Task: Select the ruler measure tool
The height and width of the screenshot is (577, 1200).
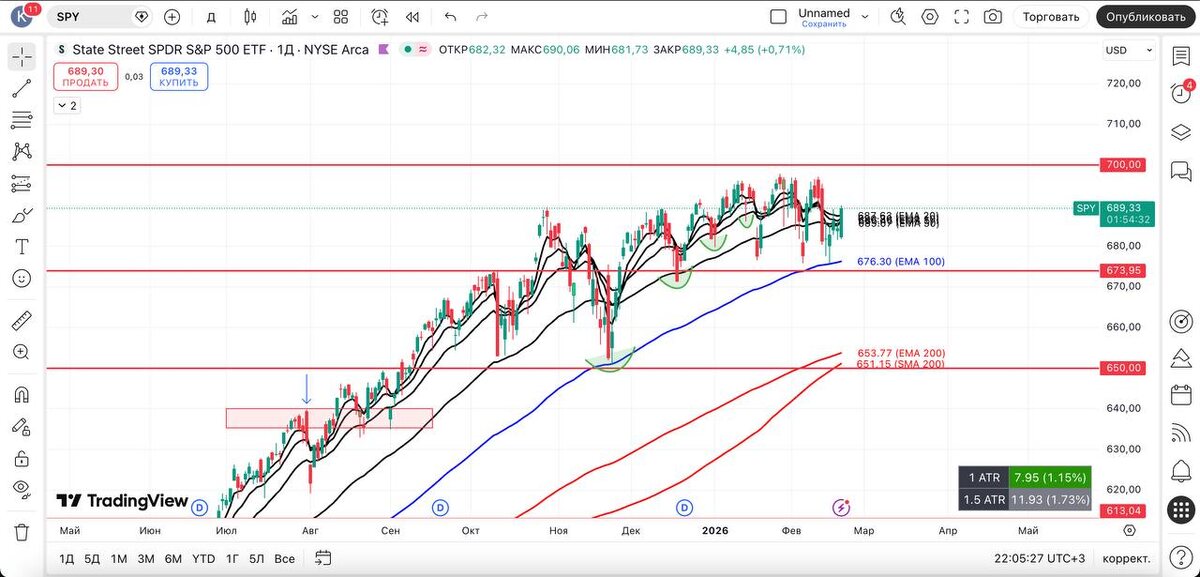Action: 21,321
